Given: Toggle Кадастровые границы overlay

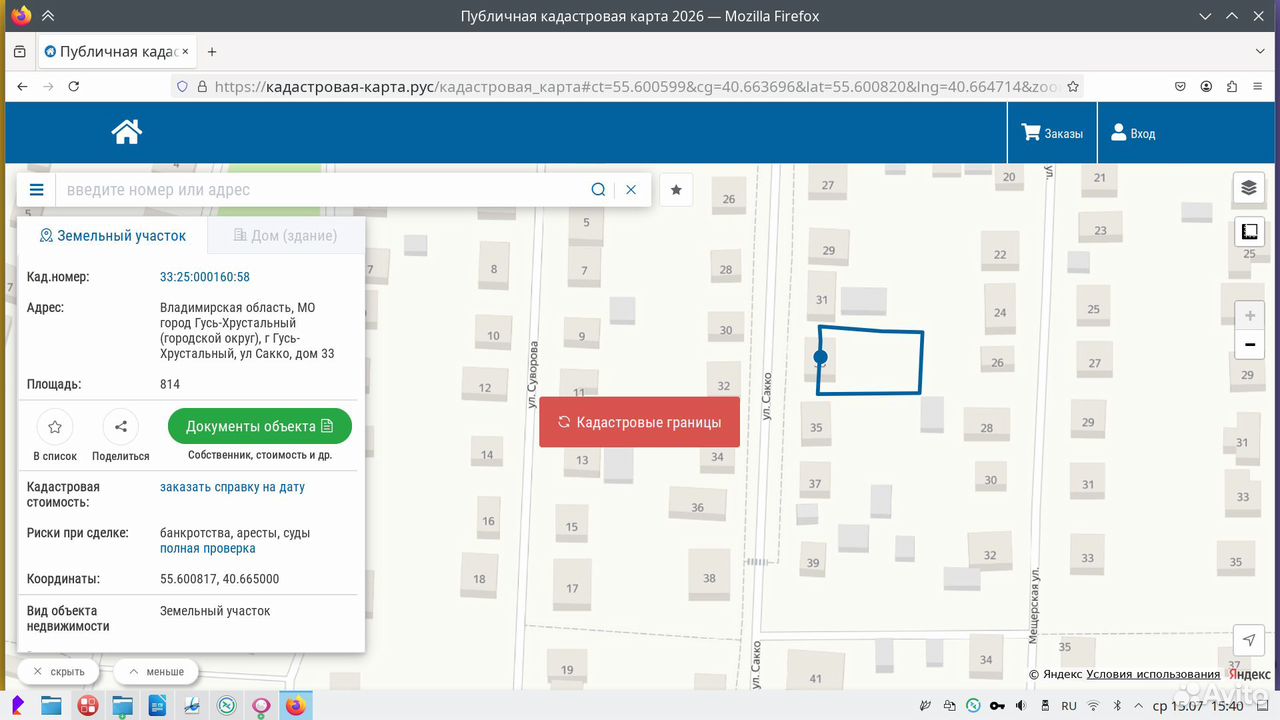Looking at the screenshot, I should point(639,422).
